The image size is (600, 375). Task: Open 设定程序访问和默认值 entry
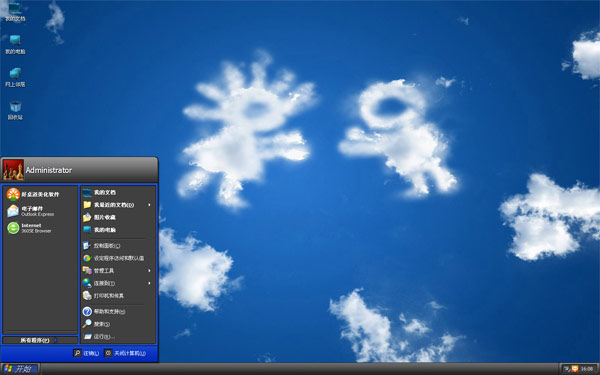[x=117, y=258]
